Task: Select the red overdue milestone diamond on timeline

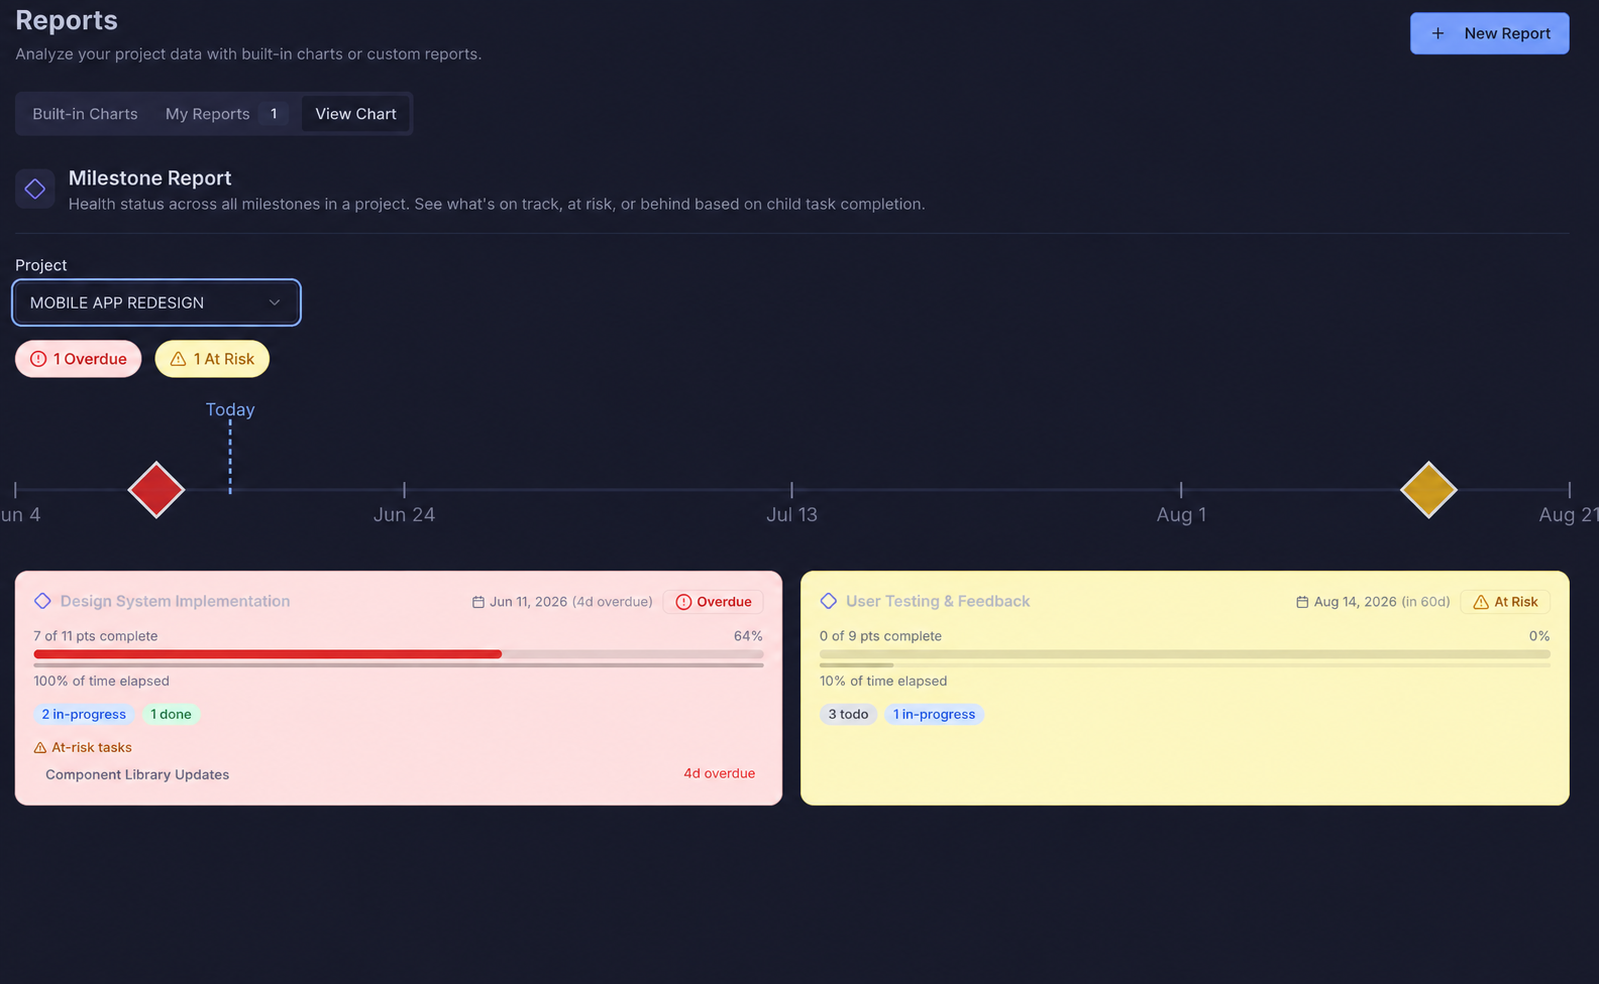Action: 156,490
